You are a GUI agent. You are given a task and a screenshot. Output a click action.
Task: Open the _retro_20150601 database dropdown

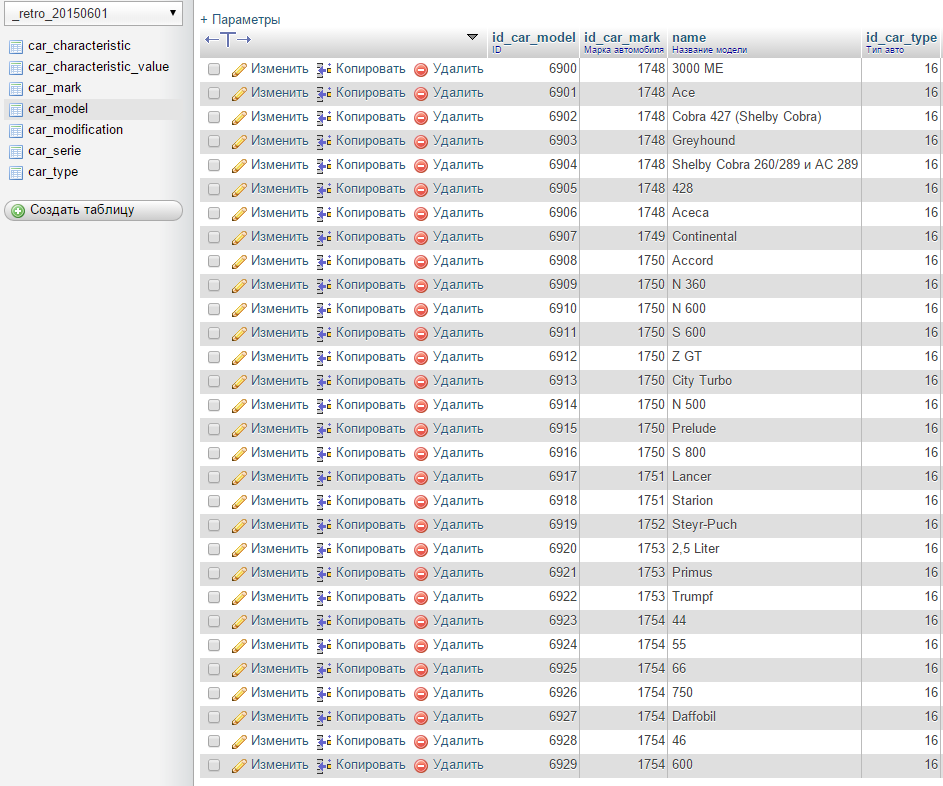93,13
